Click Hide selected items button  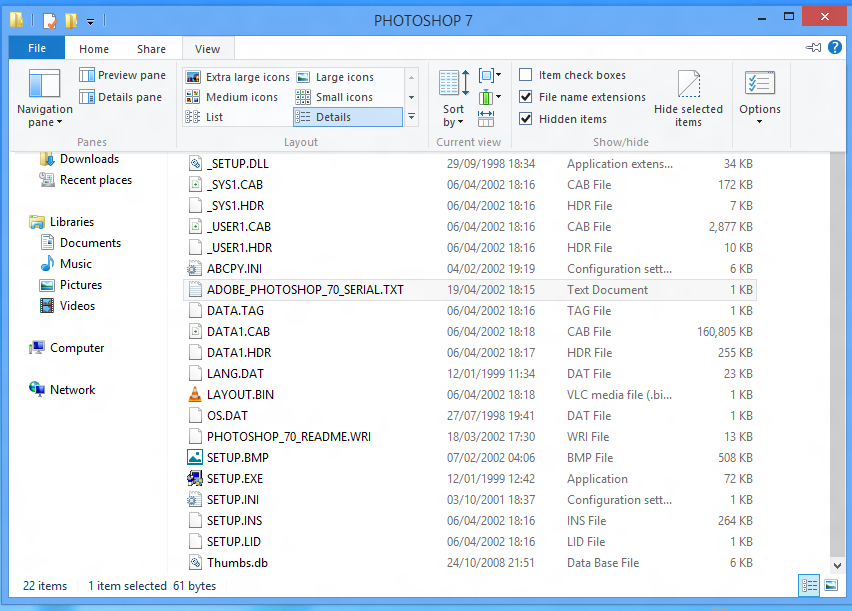(x=688, y=98)
